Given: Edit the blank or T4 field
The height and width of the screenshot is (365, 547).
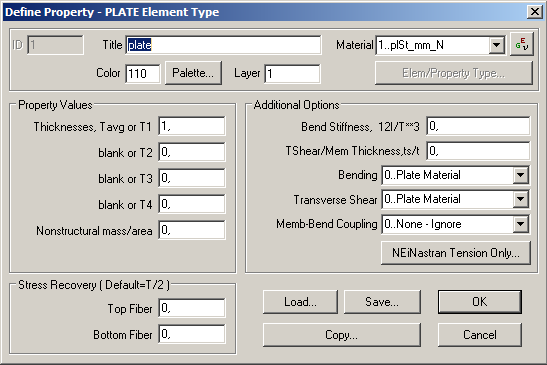Looking at the screenshot, I should tap(192, 204).
